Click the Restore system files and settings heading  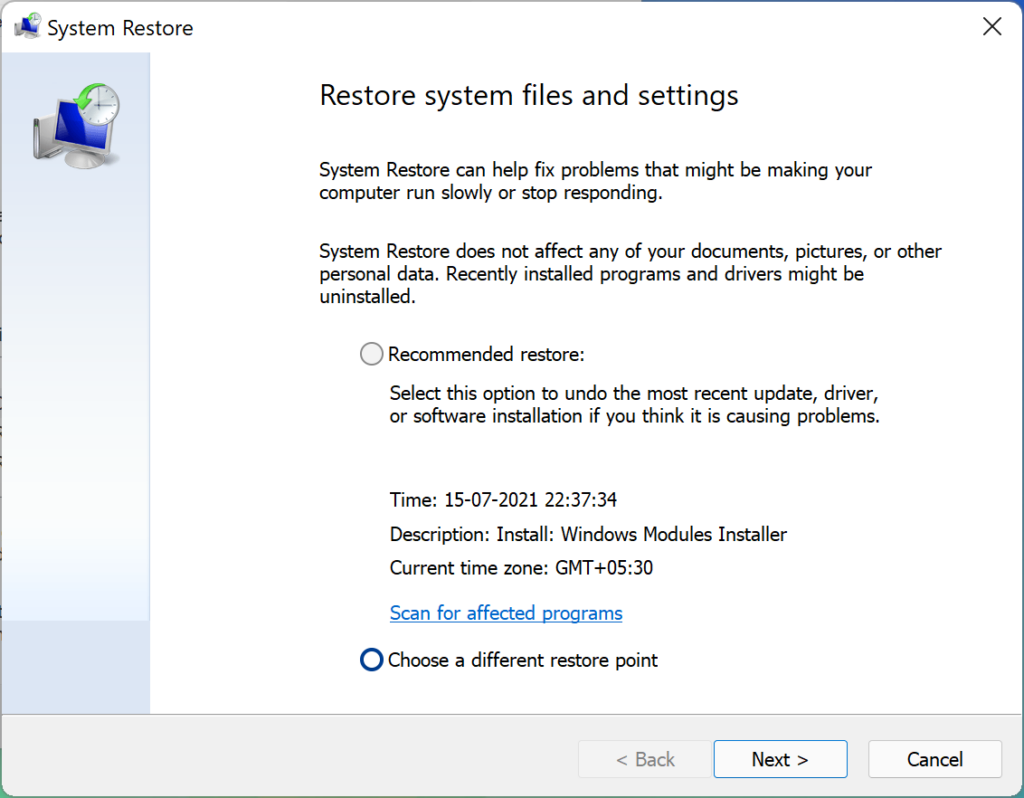[x=528, y=95]
